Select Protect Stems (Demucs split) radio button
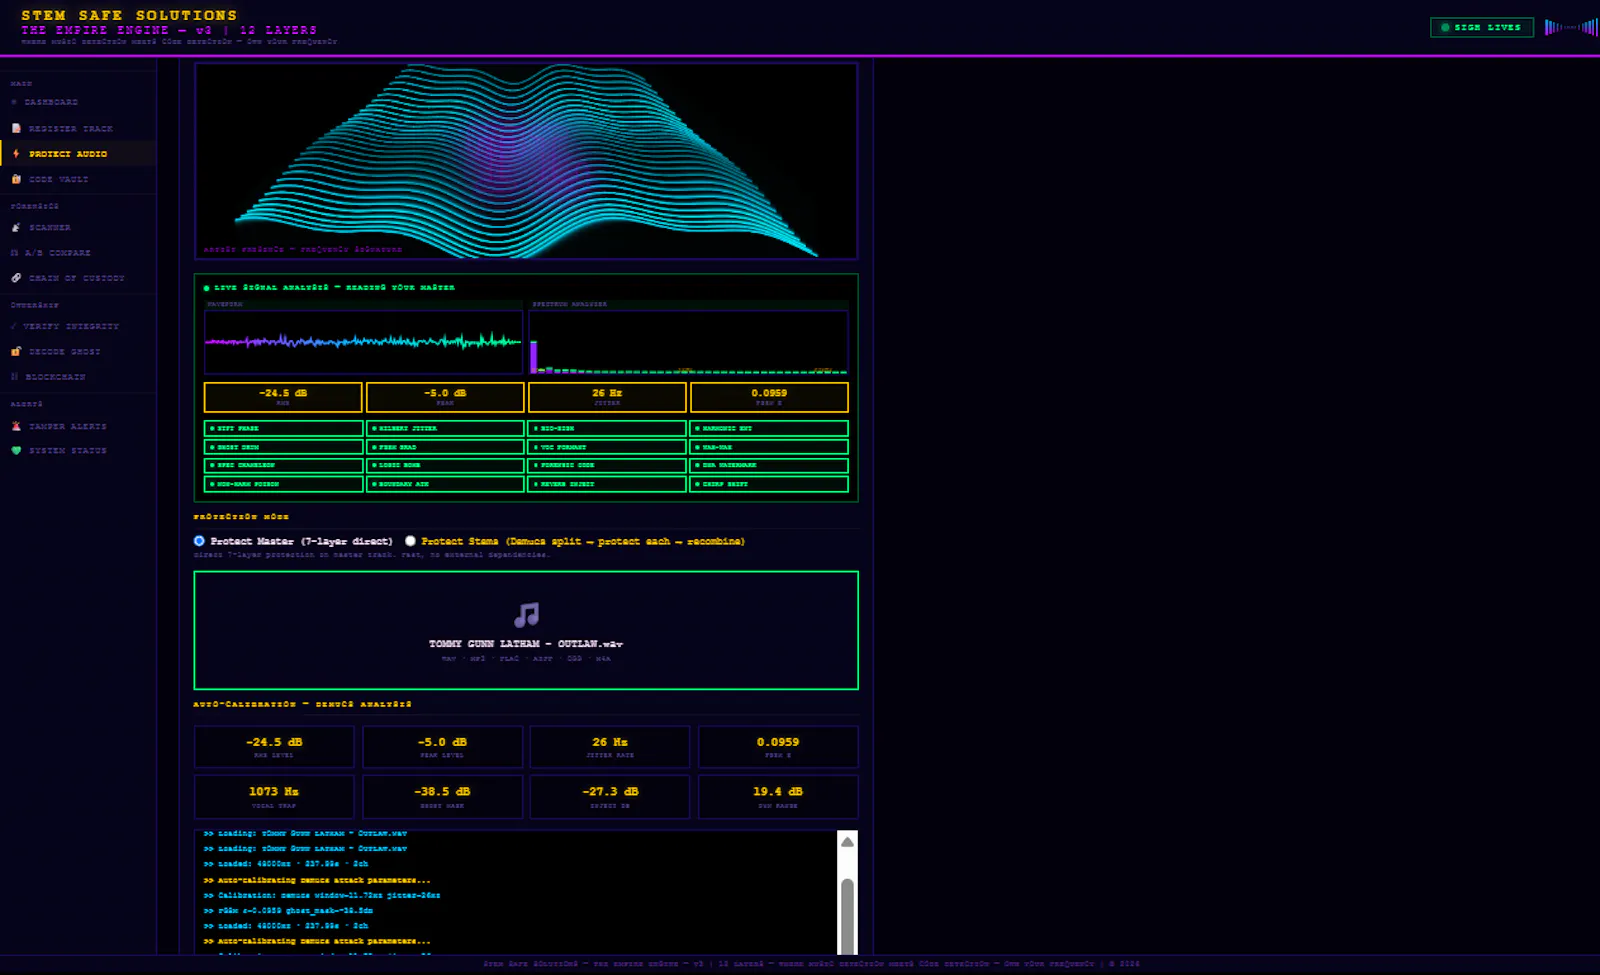Image resolution: width=1600 pixels, height=975 pixels. 410,541
